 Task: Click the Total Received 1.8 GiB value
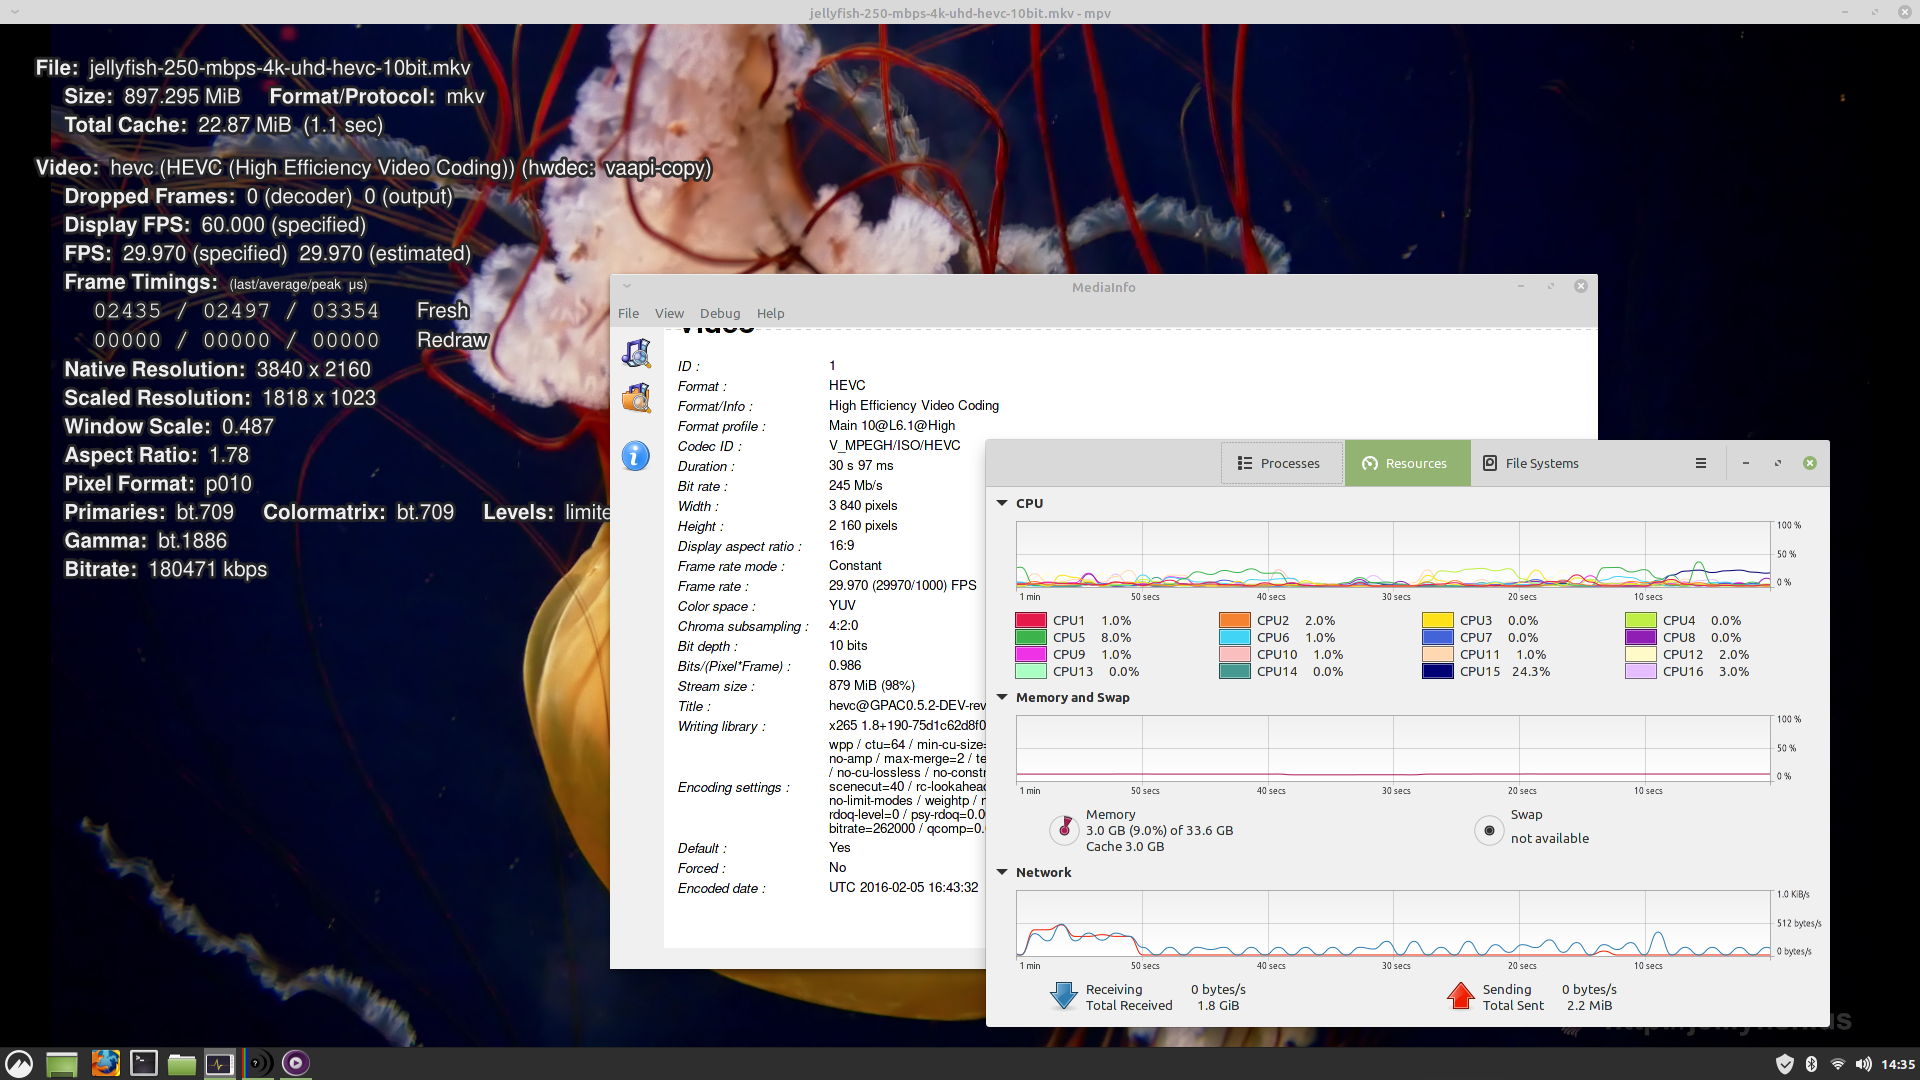click(x=1218, y=1006)
